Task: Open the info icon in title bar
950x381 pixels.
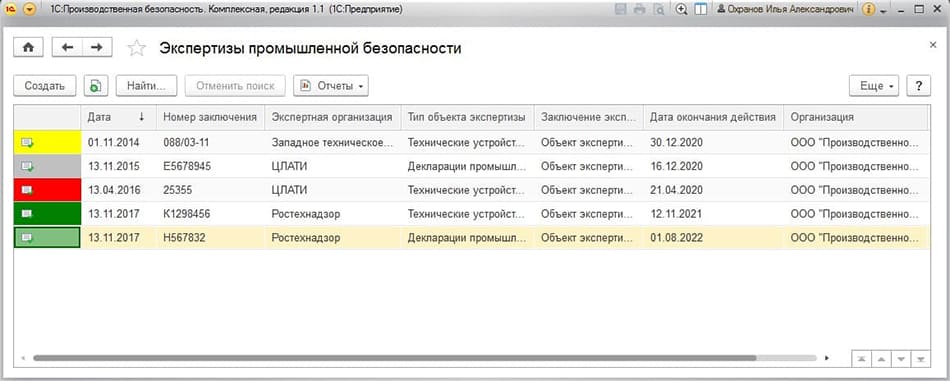Action: [x=868, y=10]
